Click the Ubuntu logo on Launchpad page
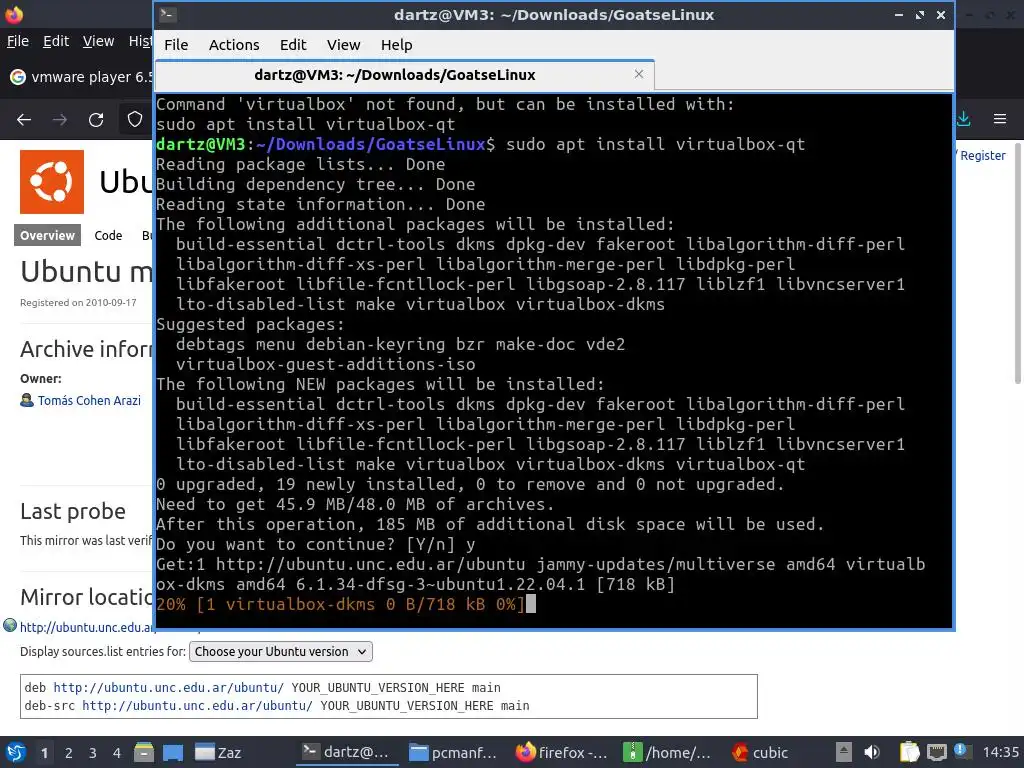The image size is (1024, 768). coord(52,182)
